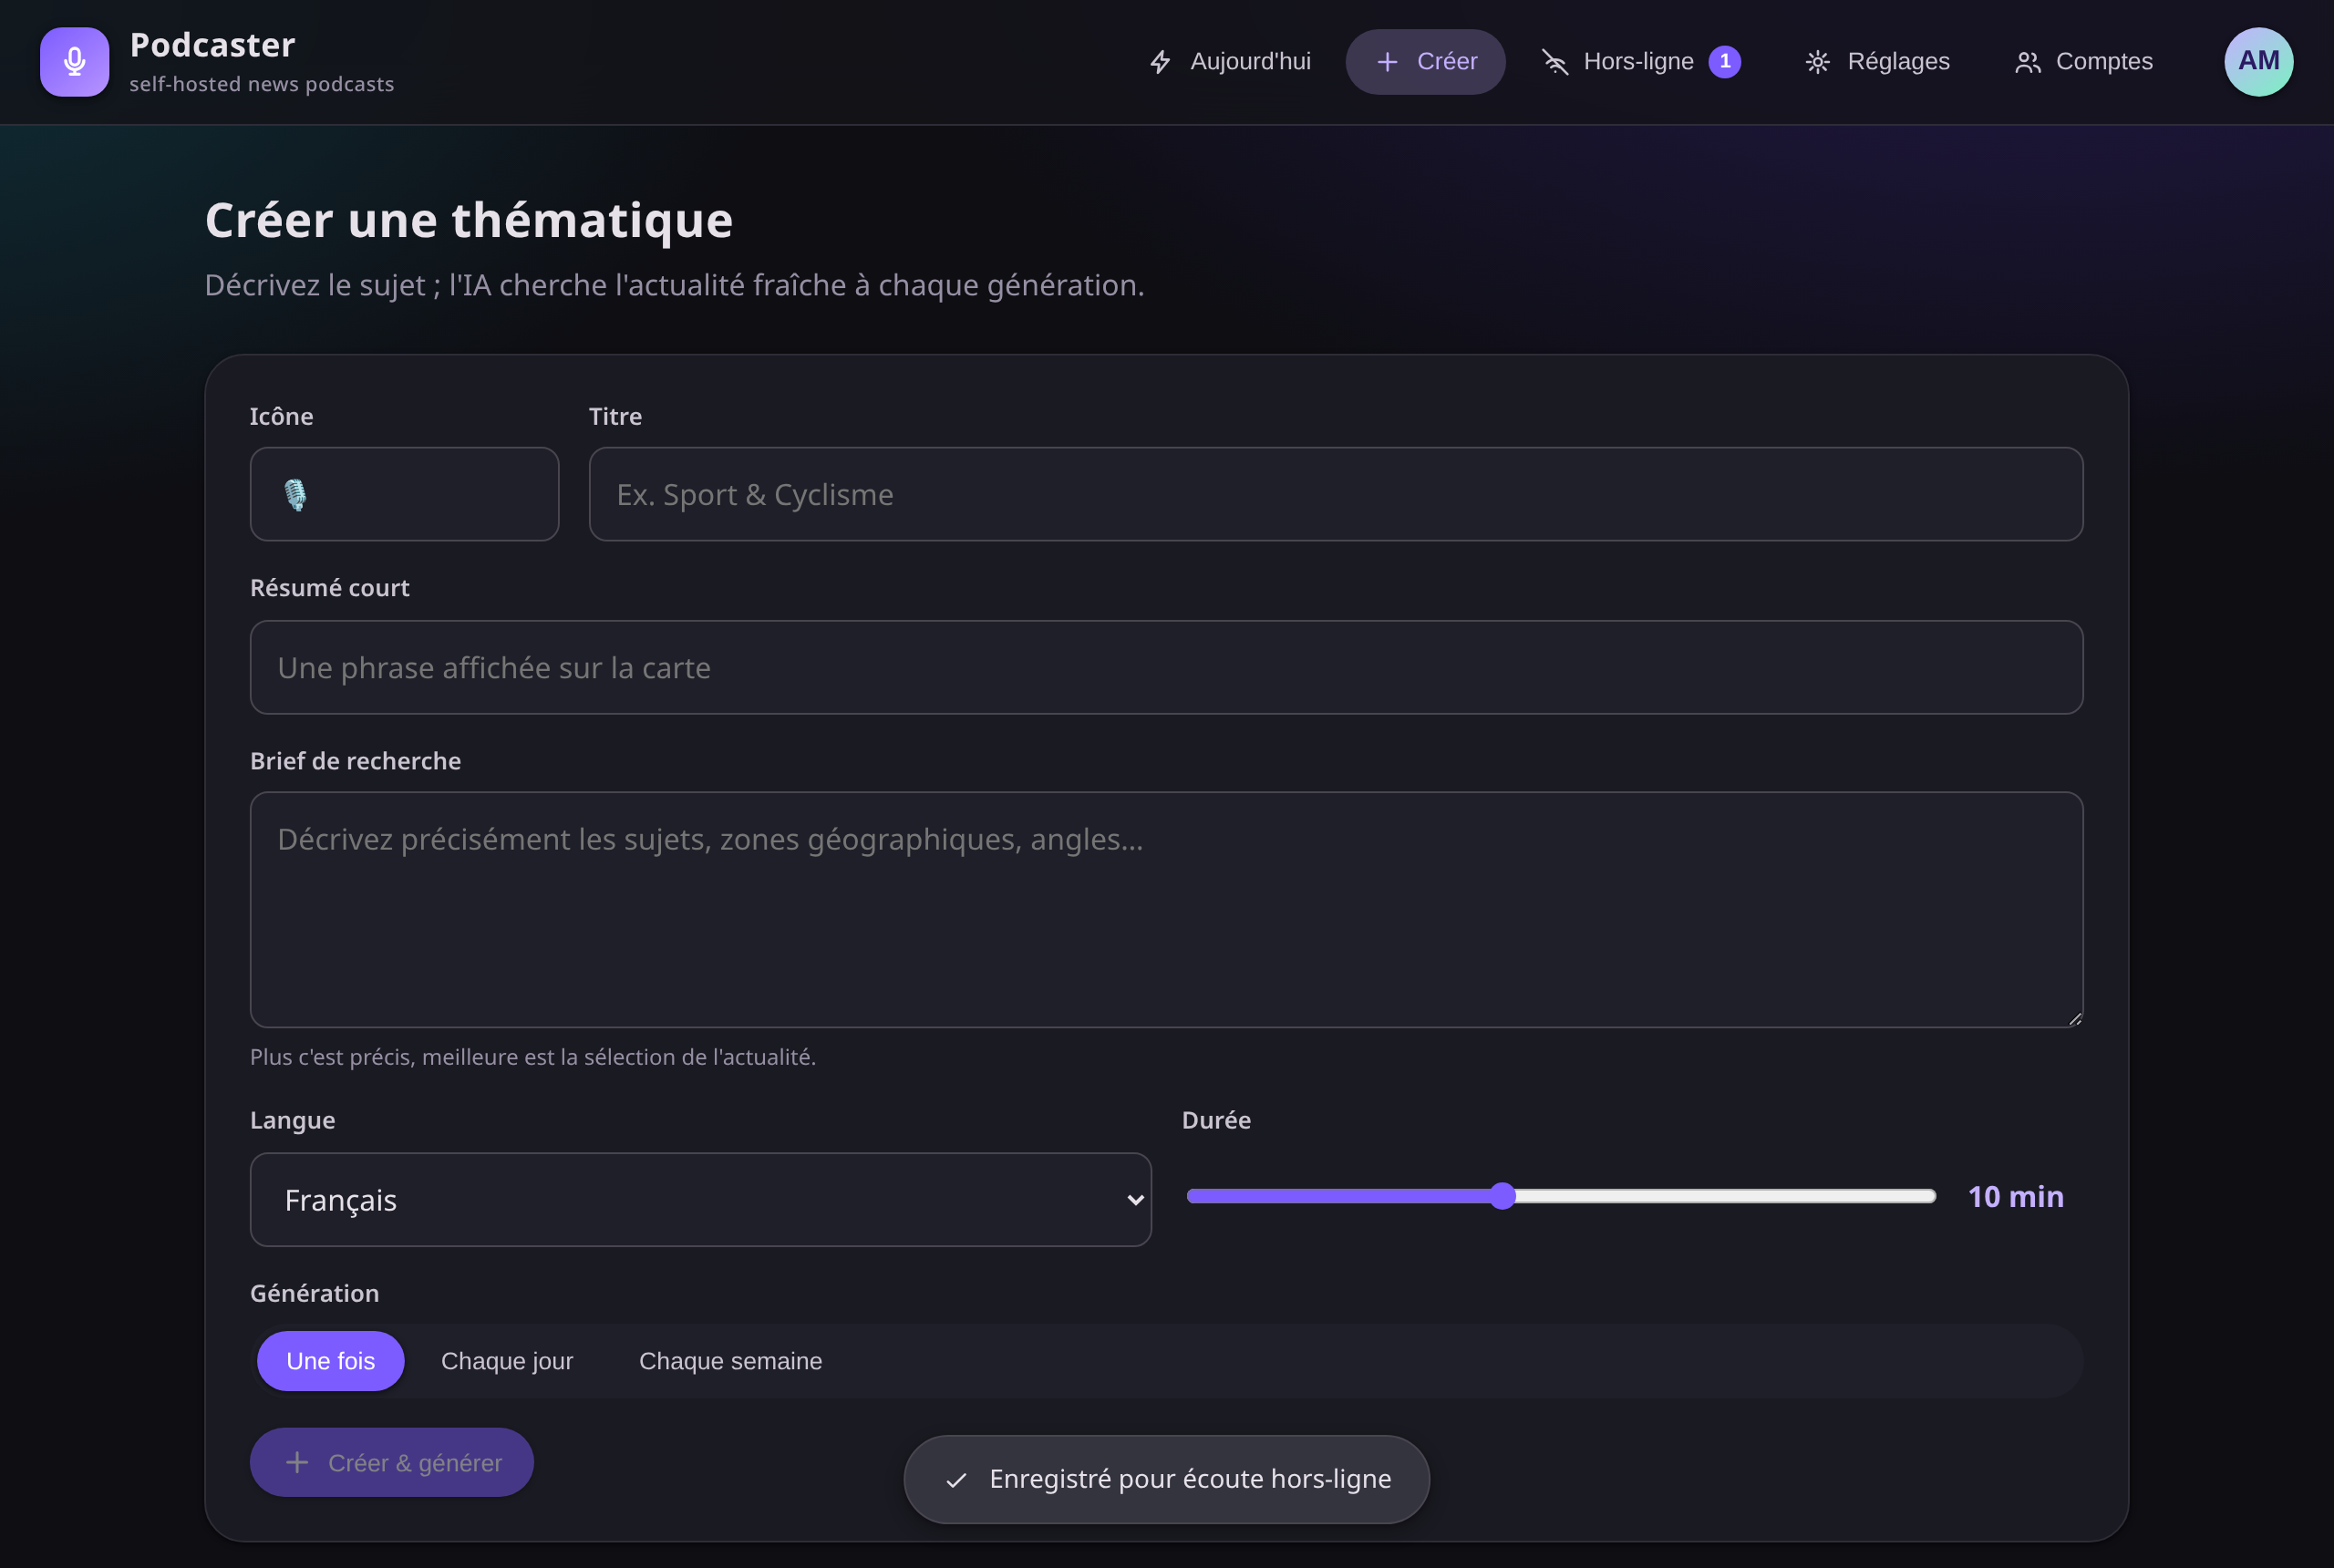Click the textarea resize handle corner
Screen dimensions: 2334x1568
[2074, 1018]
